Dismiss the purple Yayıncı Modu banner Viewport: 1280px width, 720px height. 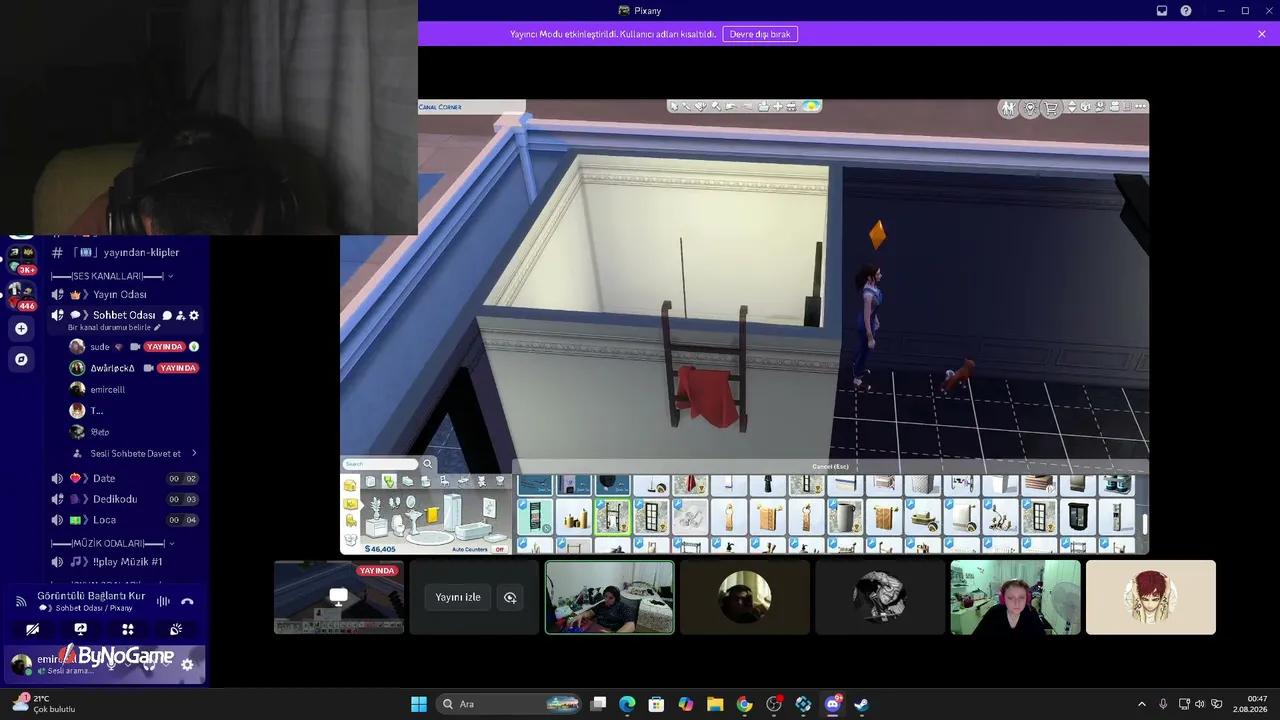(1262, 34)
